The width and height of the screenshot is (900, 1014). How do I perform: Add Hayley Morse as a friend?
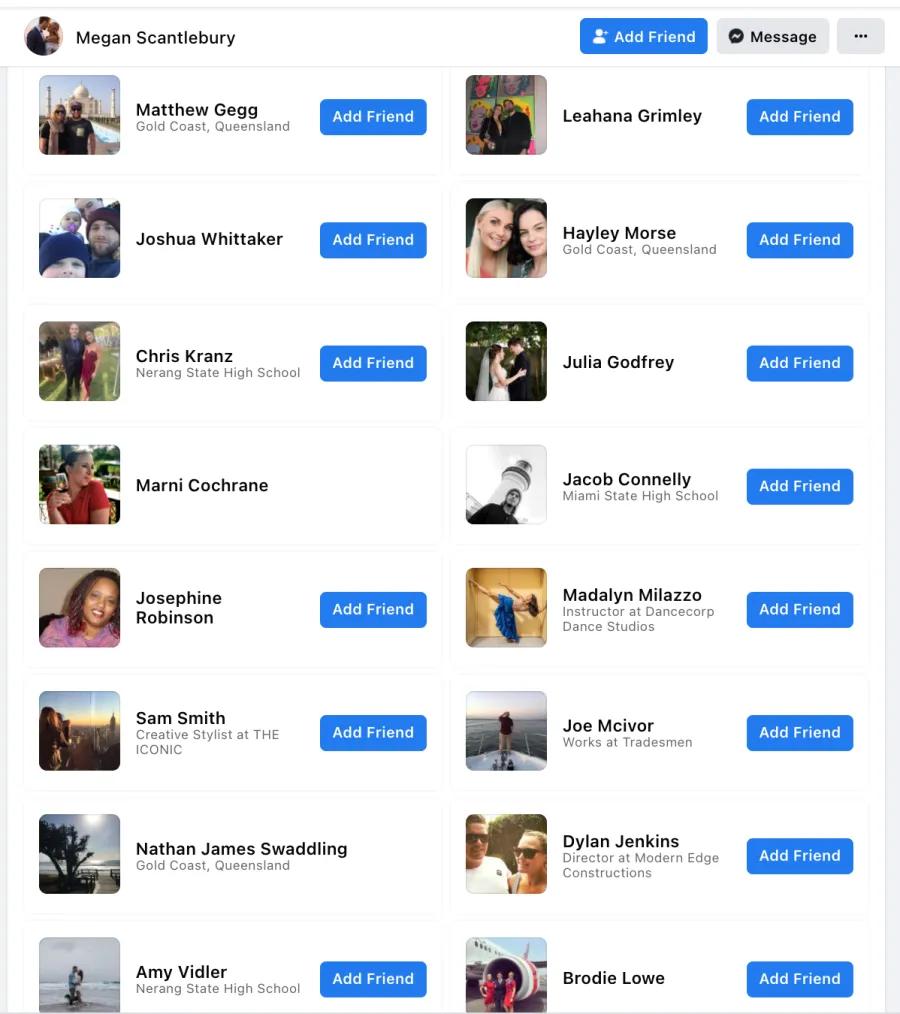click(800, 240)
